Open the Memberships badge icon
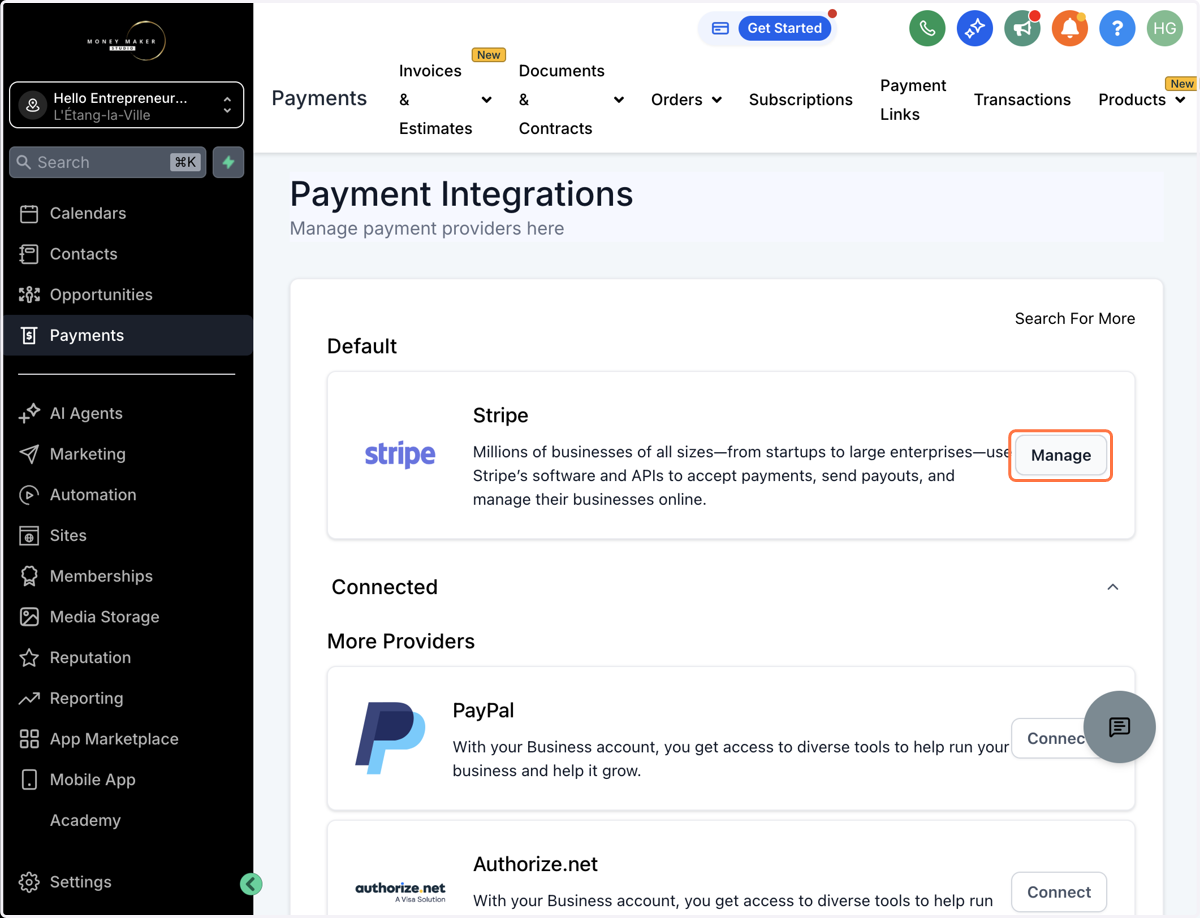This screenshot has height=918, width=1200. tap(29, 576)
